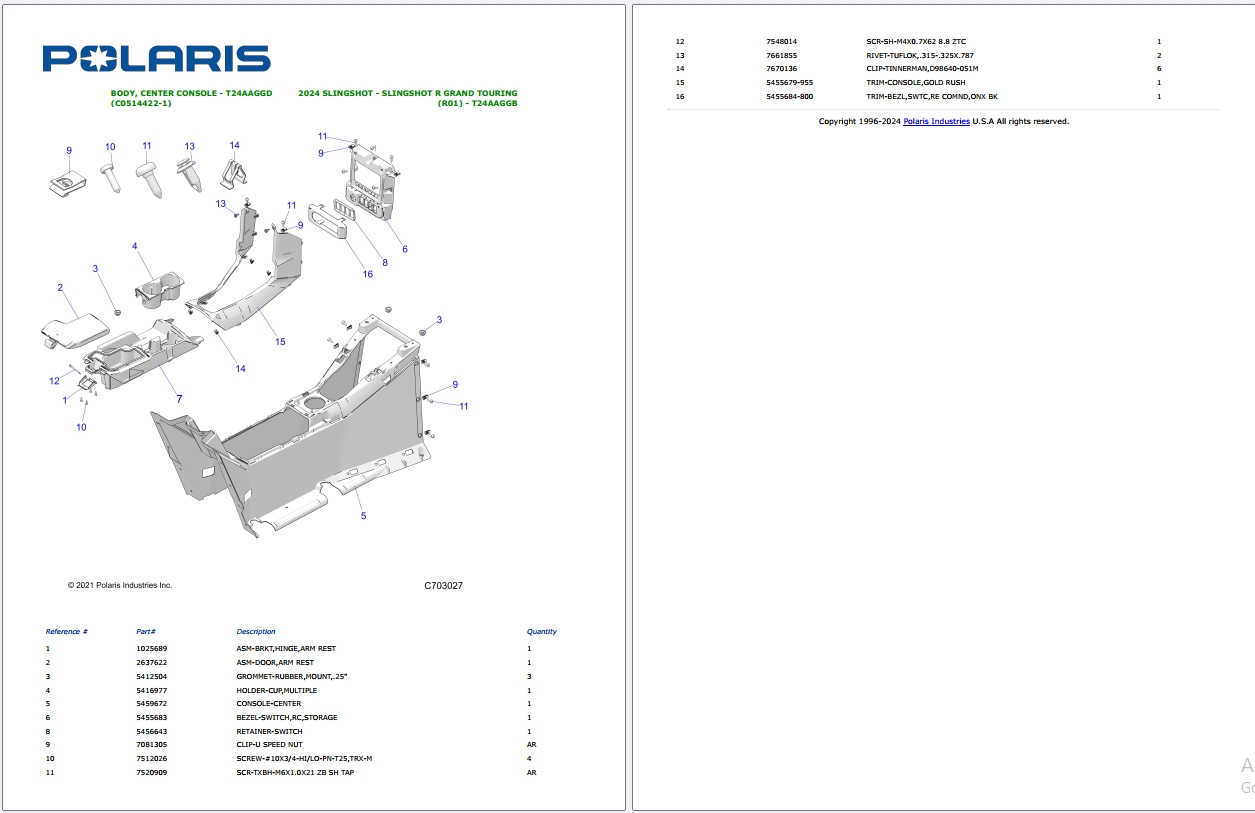Click callout 4 above the cup holder

click(x=135, y=246)
